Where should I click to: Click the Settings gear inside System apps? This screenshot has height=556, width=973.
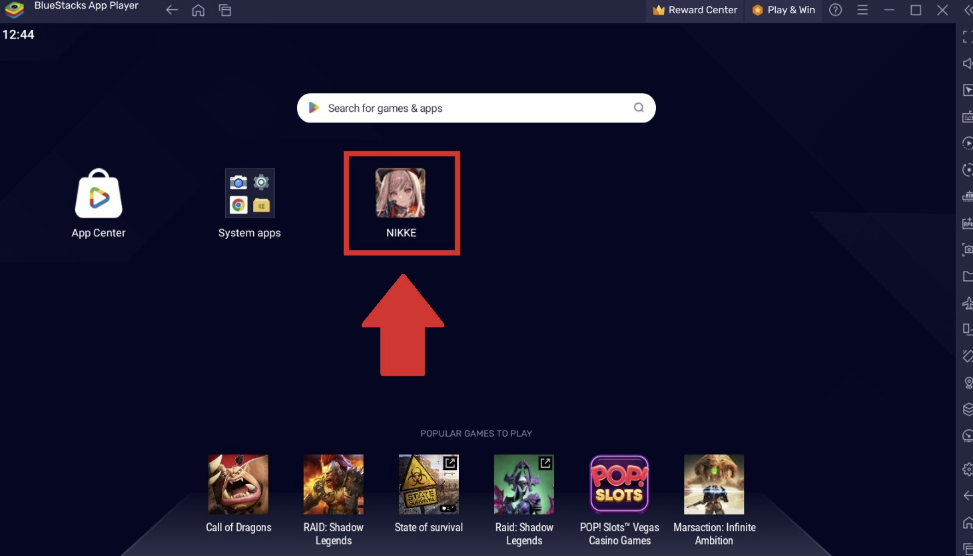click(261, 182)
